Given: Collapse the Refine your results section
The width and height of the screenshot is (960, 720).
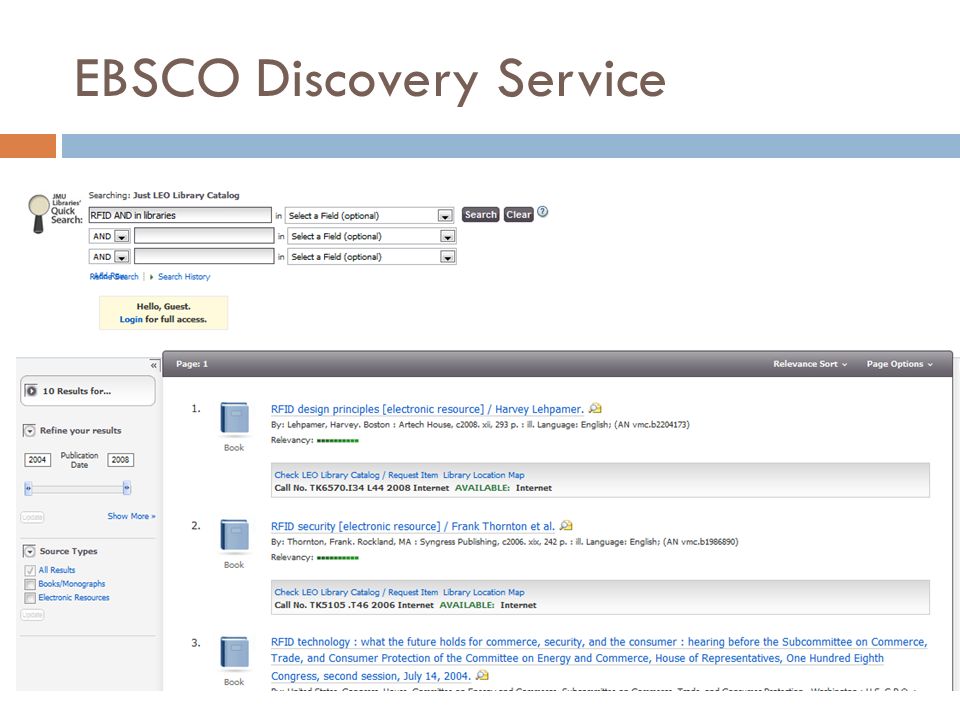Looking at the screenshot, I should [x=29, y=431].
